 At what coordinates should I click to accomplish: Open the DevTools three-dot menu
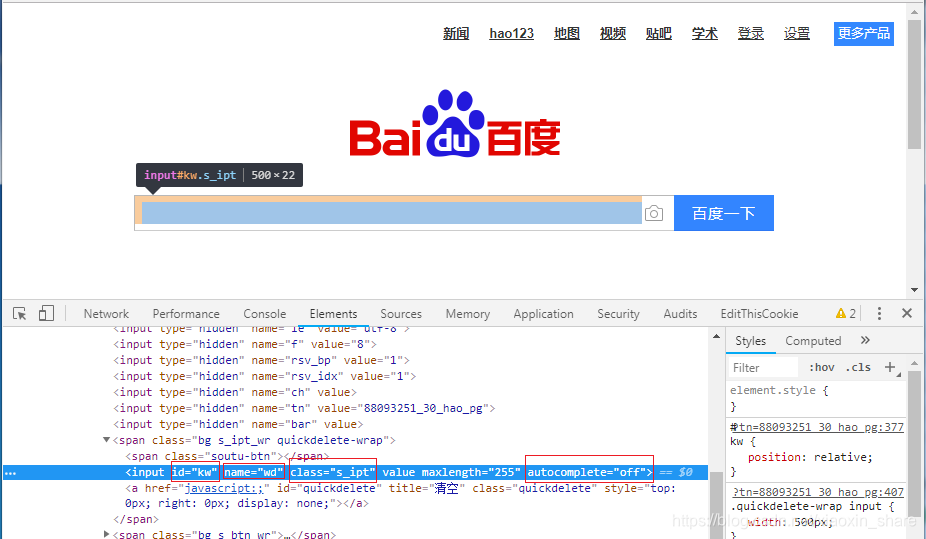[x=879, y=313]
